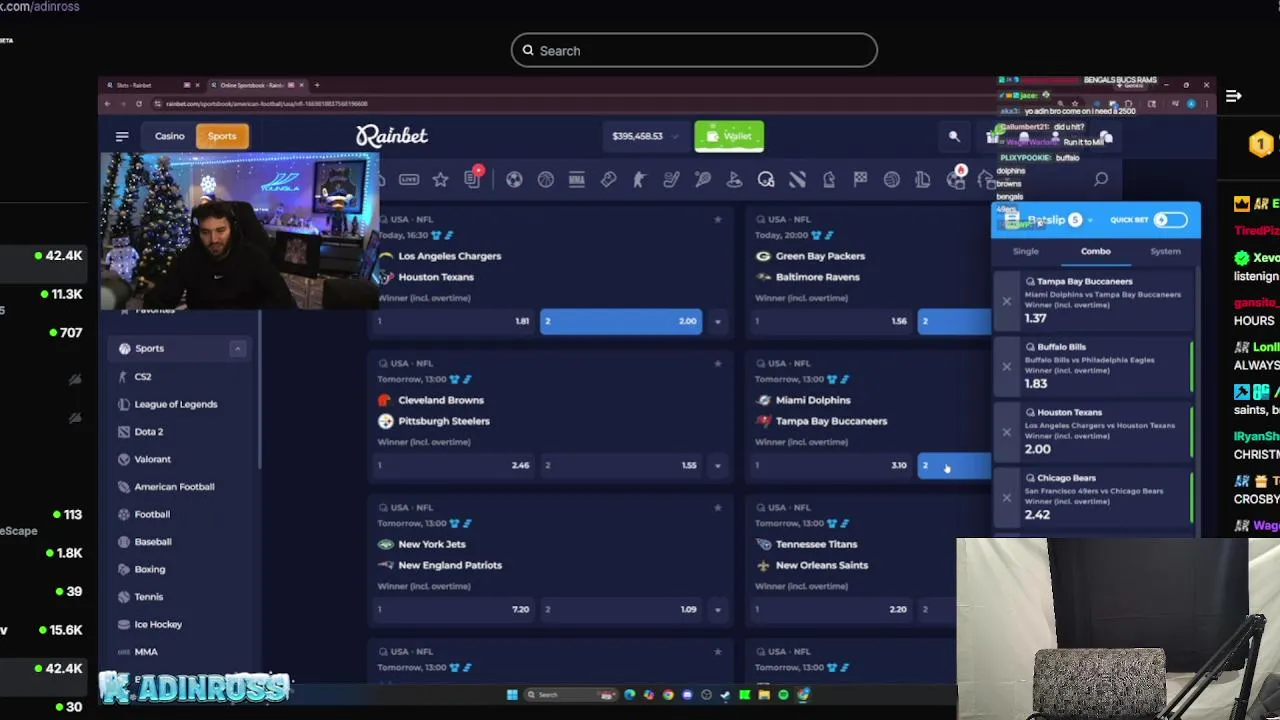This screenshot has height=720, width=1280.
Task: Open the bet history icon with red badge
Action: tap(473, 179)
